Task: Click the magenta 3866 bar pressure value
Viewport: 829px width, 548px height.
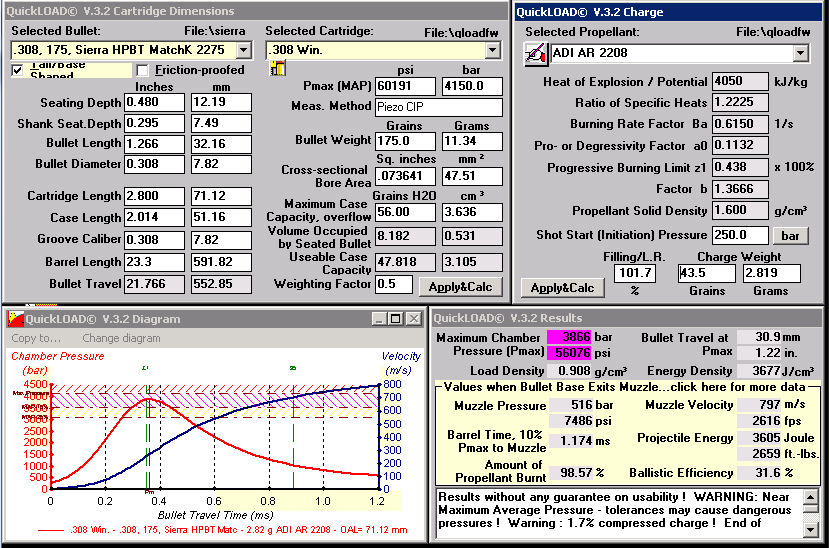Action: coord(569,337)
